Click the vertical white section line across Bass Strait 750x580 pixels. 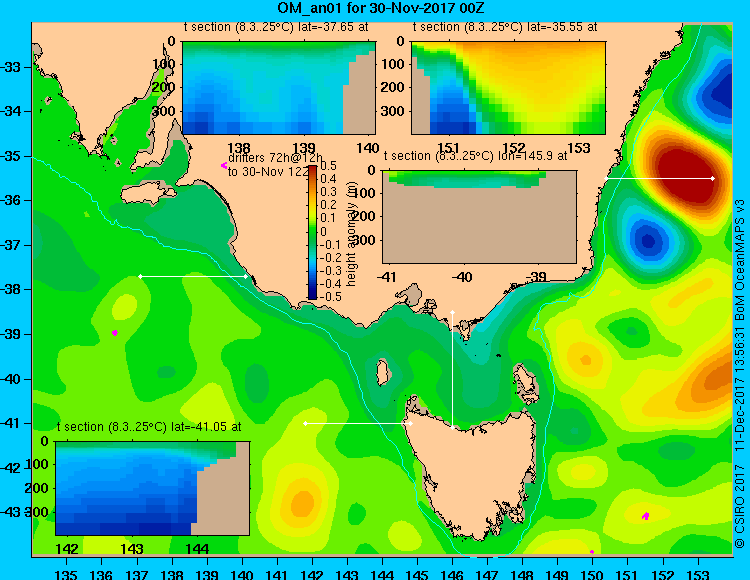[452, 370]
